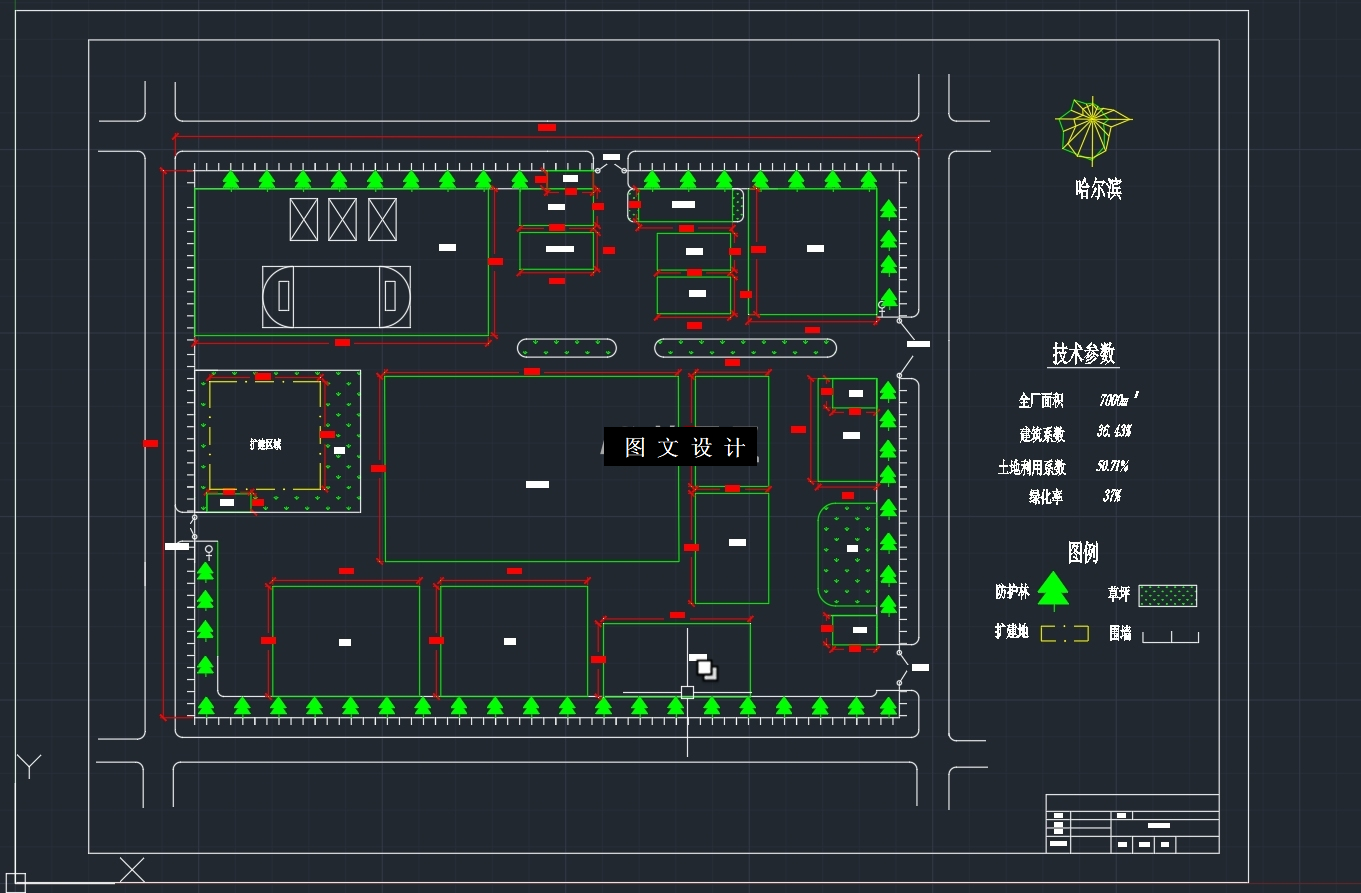
Task: Select the running track shape in the plan
Action: (336, 296)
